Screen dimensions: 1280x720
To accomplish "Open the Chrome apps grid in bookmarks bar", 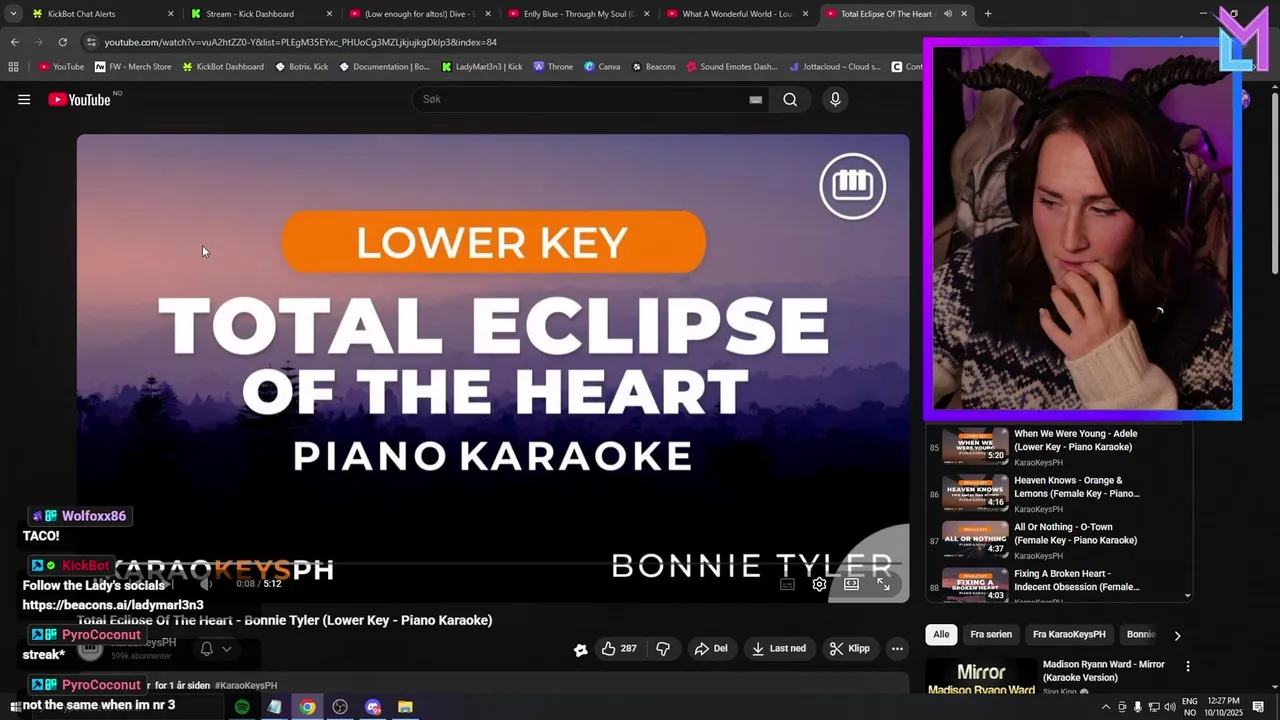I will 13,67.
